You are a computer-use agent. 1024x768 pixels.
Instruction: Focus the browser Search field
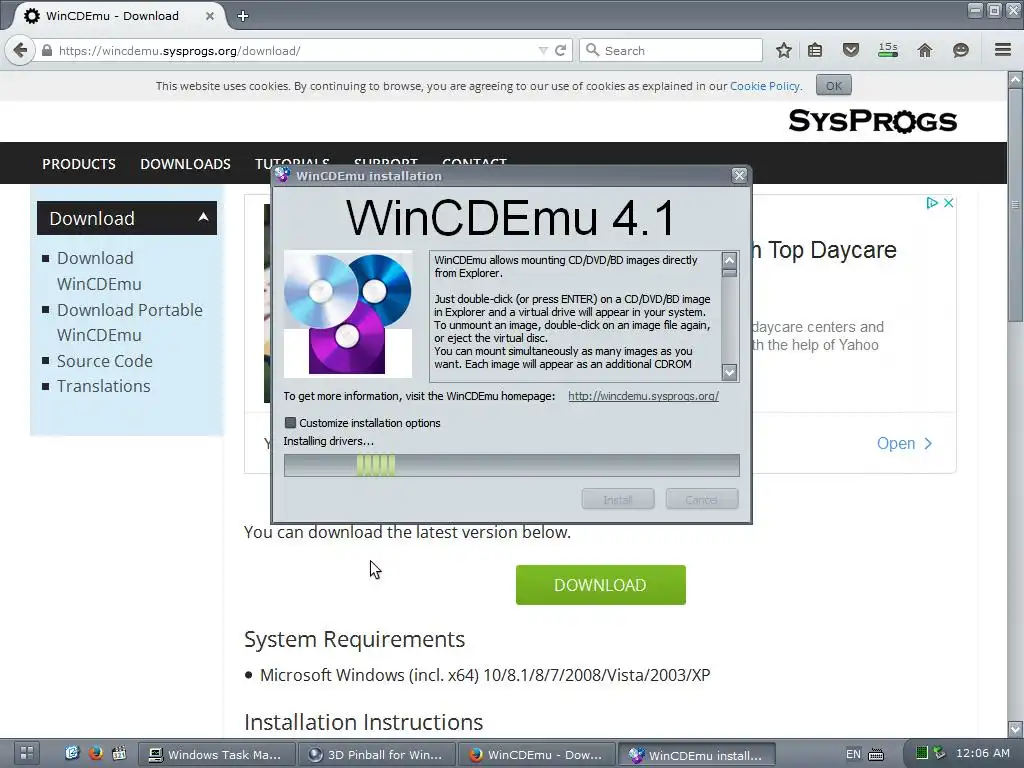click(671, 50)
